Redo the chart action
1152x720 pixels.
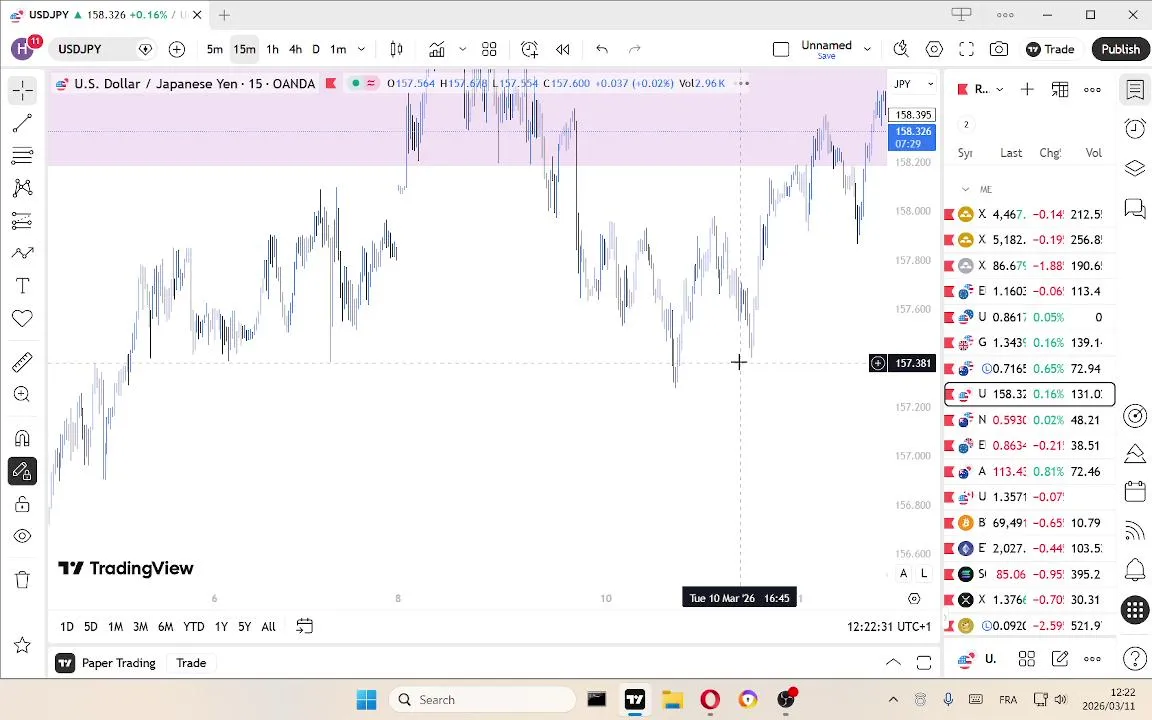point(635,49)
